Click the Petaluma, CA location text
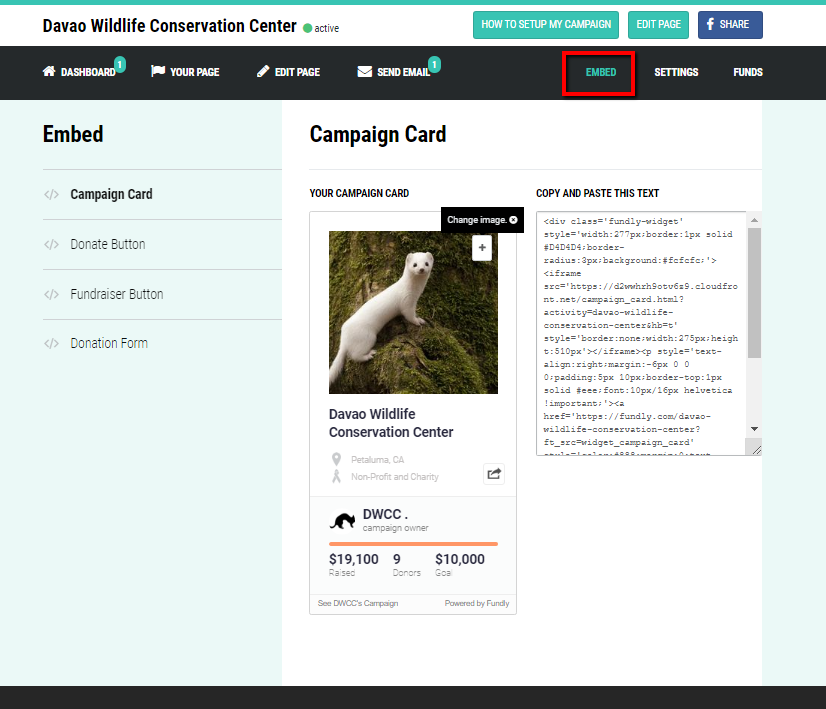This screenshot has height=709, width=826. 378,460
